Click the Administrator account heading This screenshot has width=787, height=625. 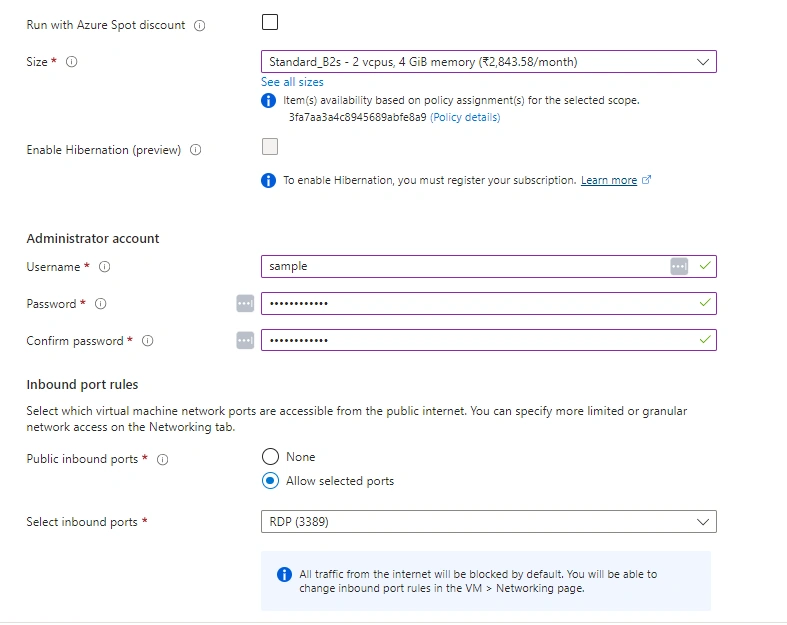point(93,238)
